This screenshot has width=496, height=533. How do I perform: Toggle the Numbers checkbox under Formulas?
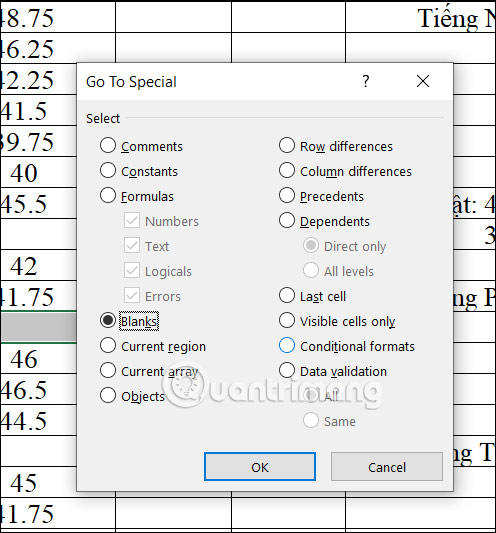[132, 221]
